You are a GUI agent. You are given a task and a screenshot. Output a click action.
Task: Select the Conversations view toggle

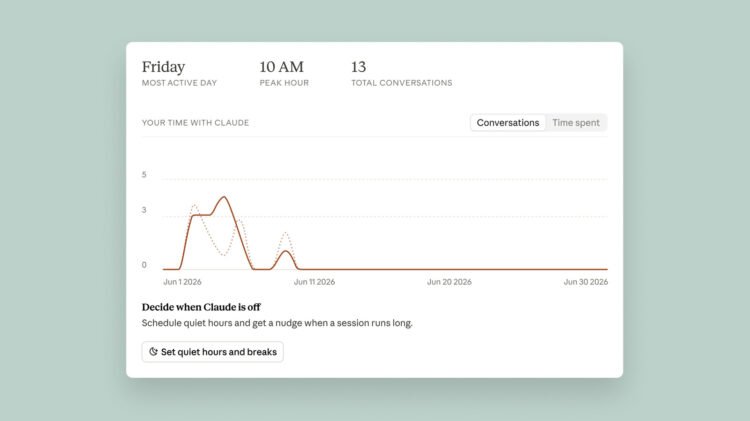507,123
